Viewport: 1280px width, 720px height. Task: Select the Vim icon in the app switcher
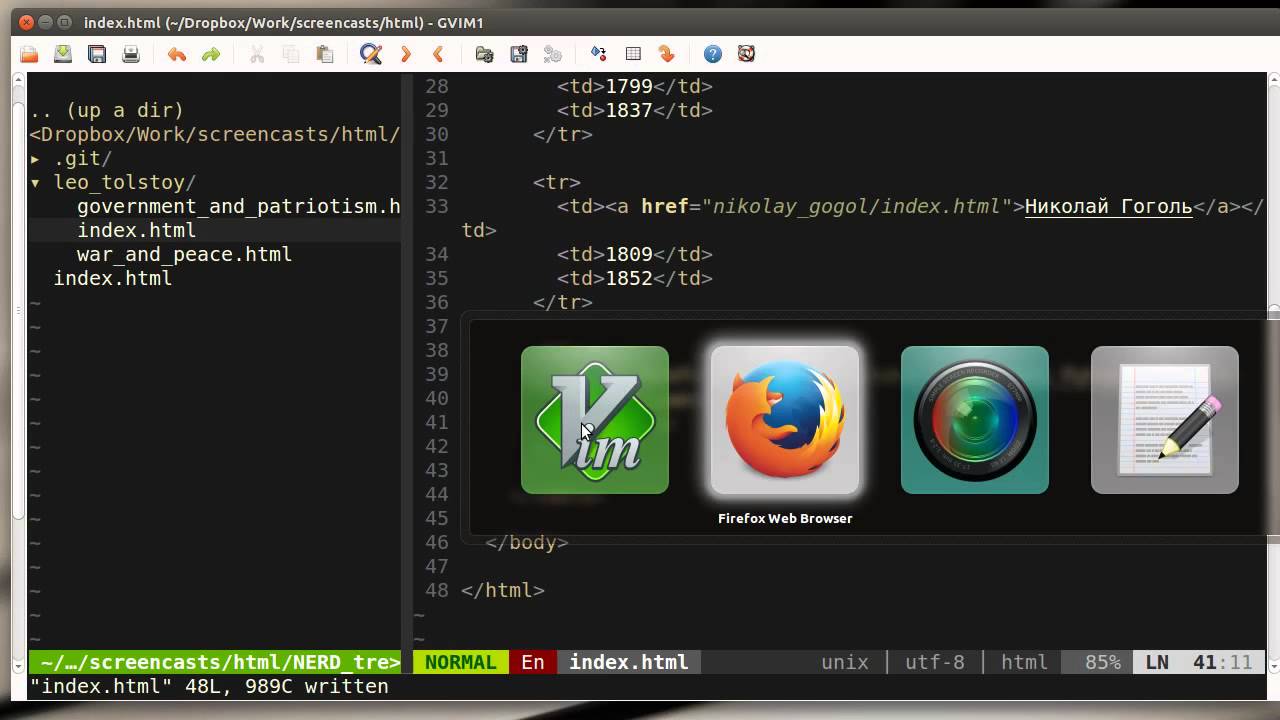tap(595, 420)
